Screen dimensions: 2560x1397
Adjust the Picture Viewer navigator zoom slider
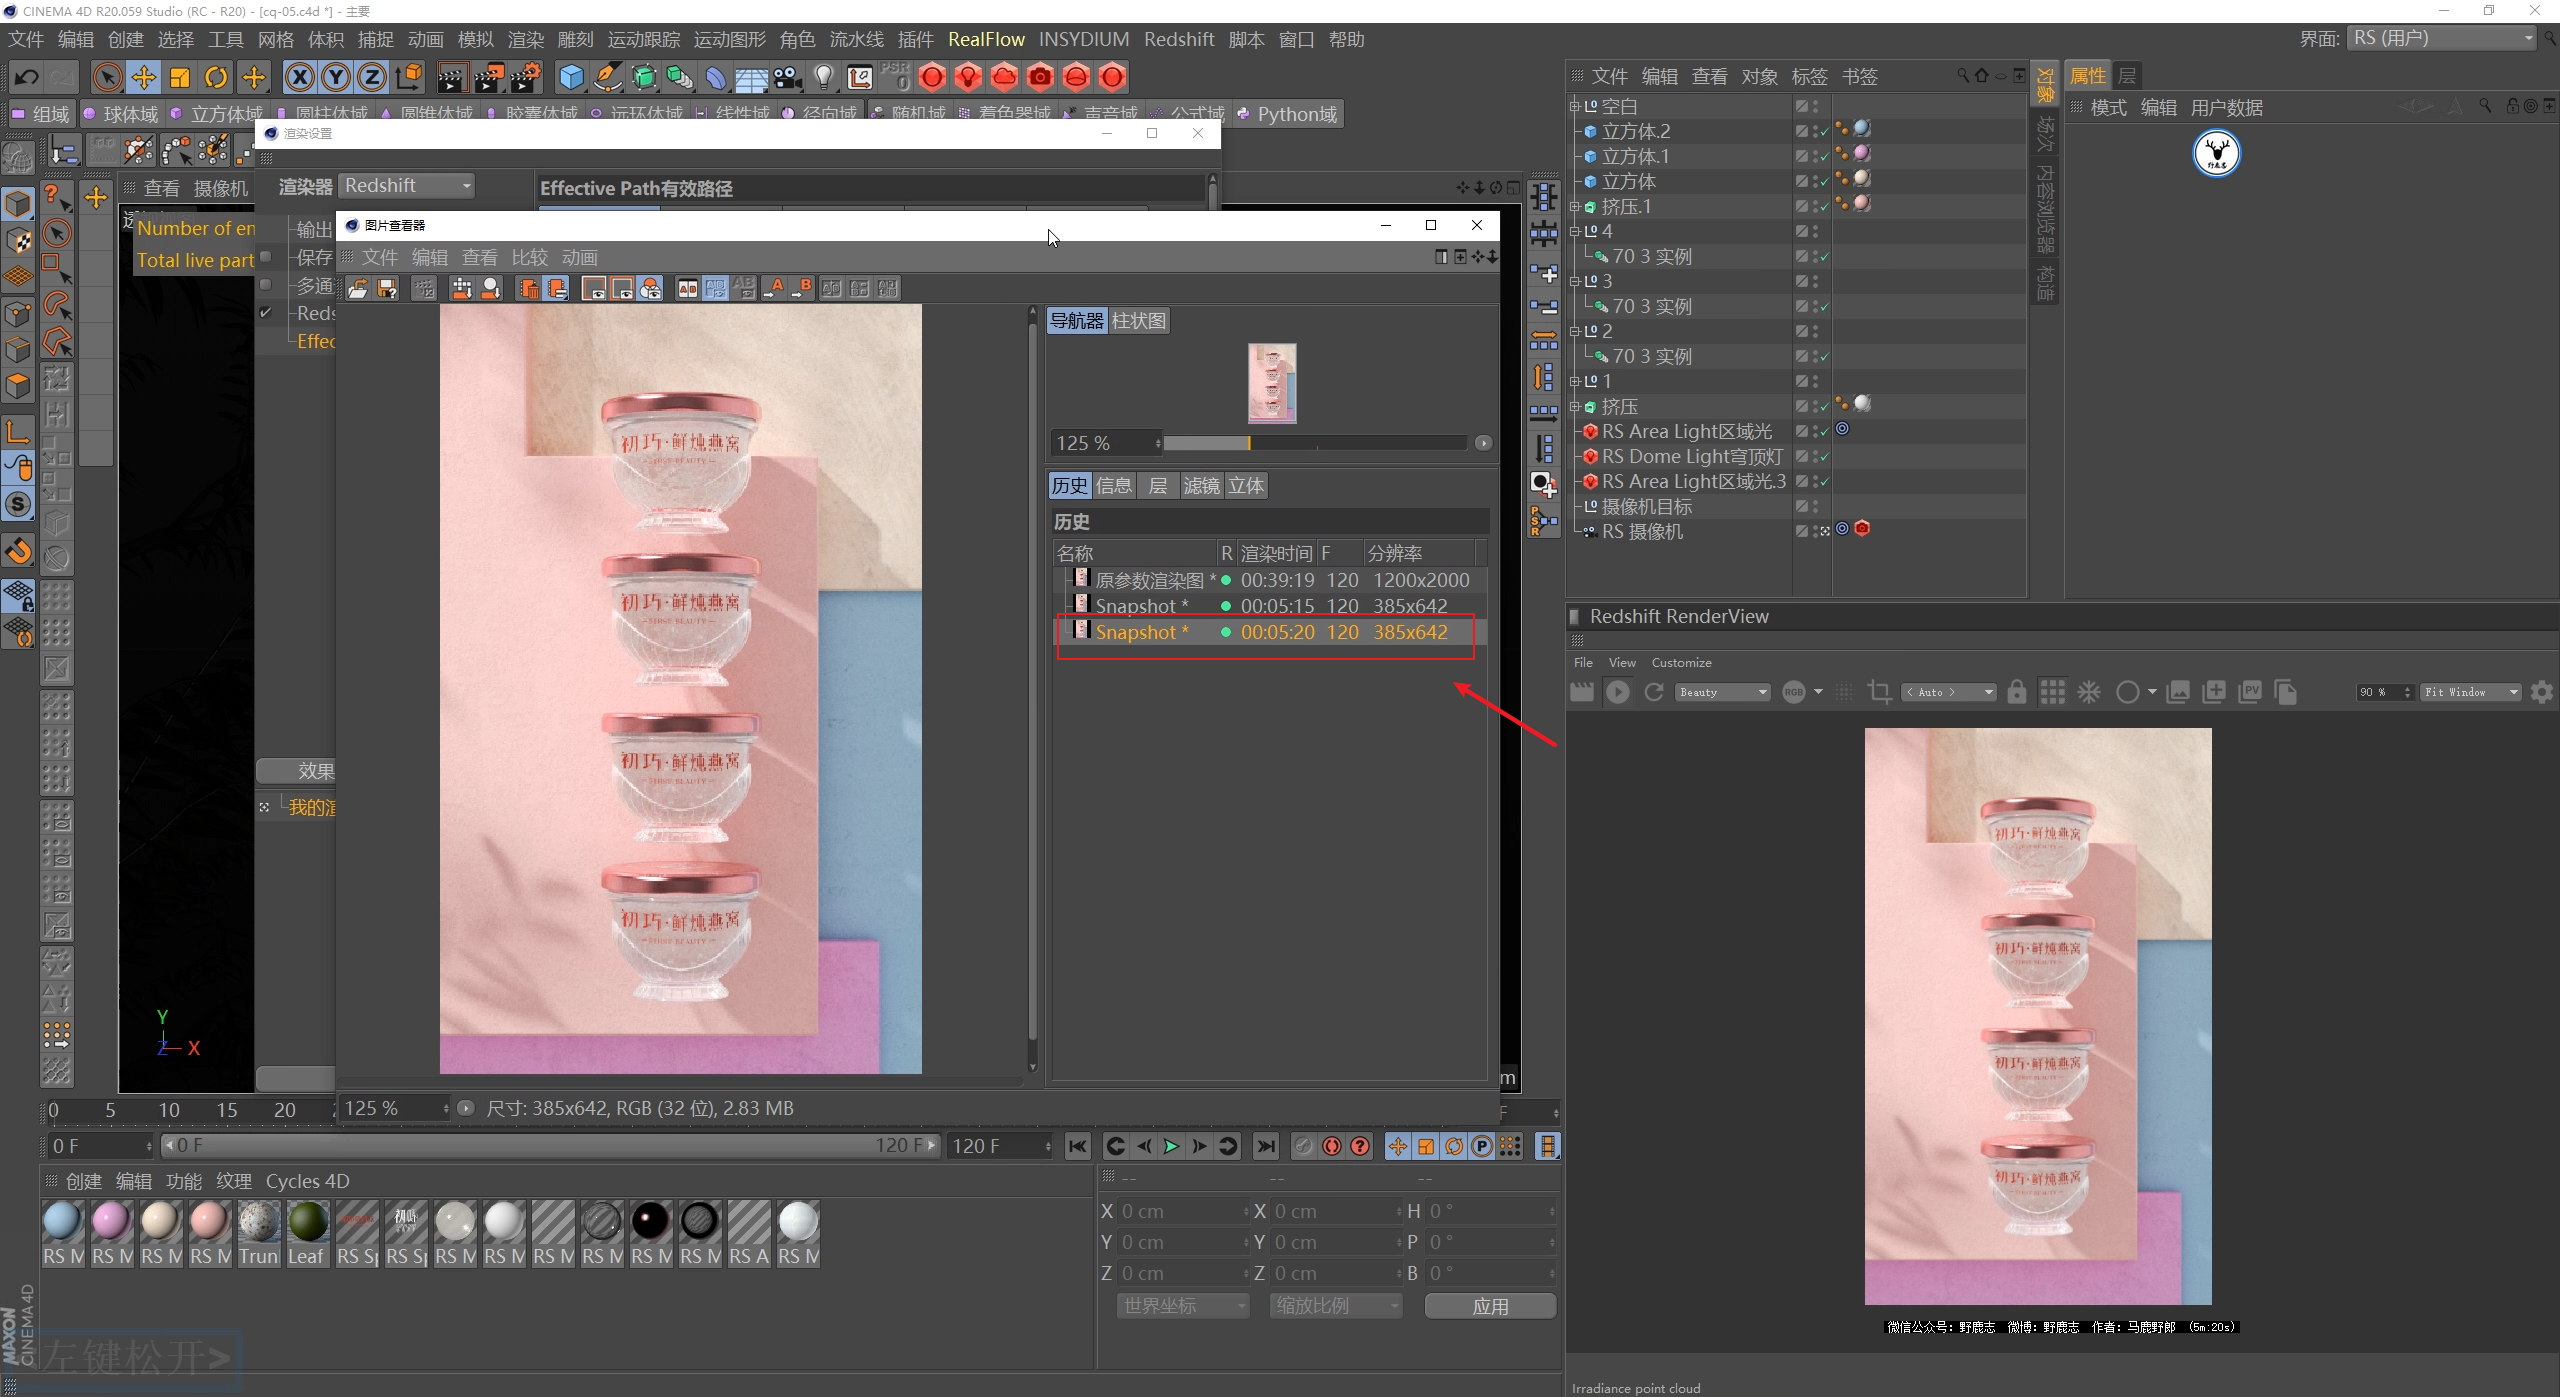coord(1315,443)
